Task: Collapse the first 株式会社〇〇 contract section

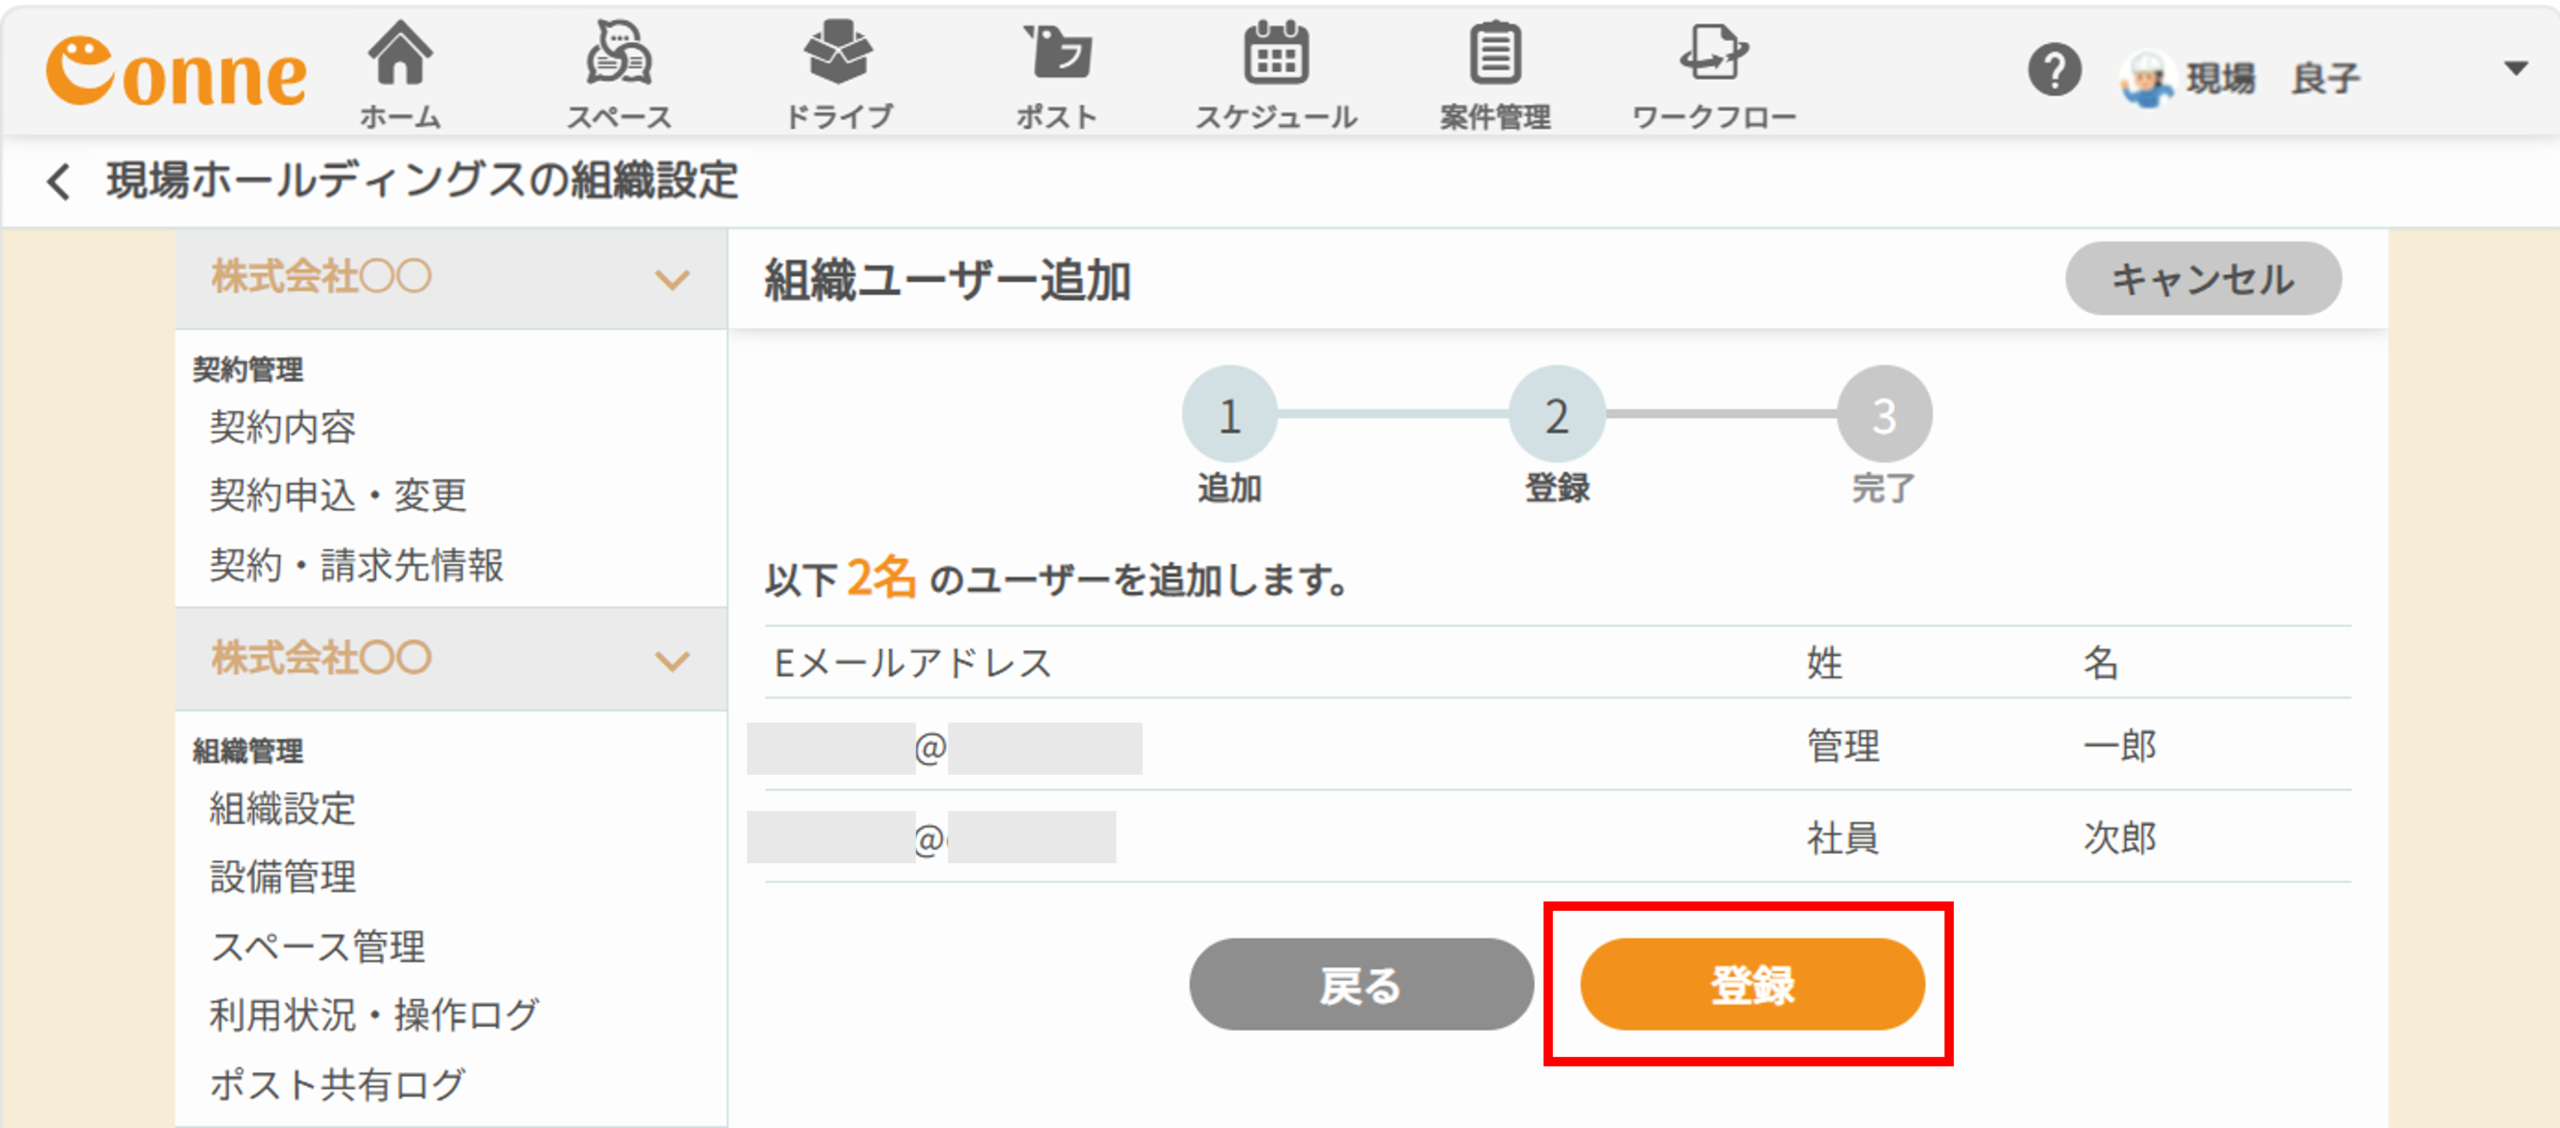Action: tap(672, 279)
